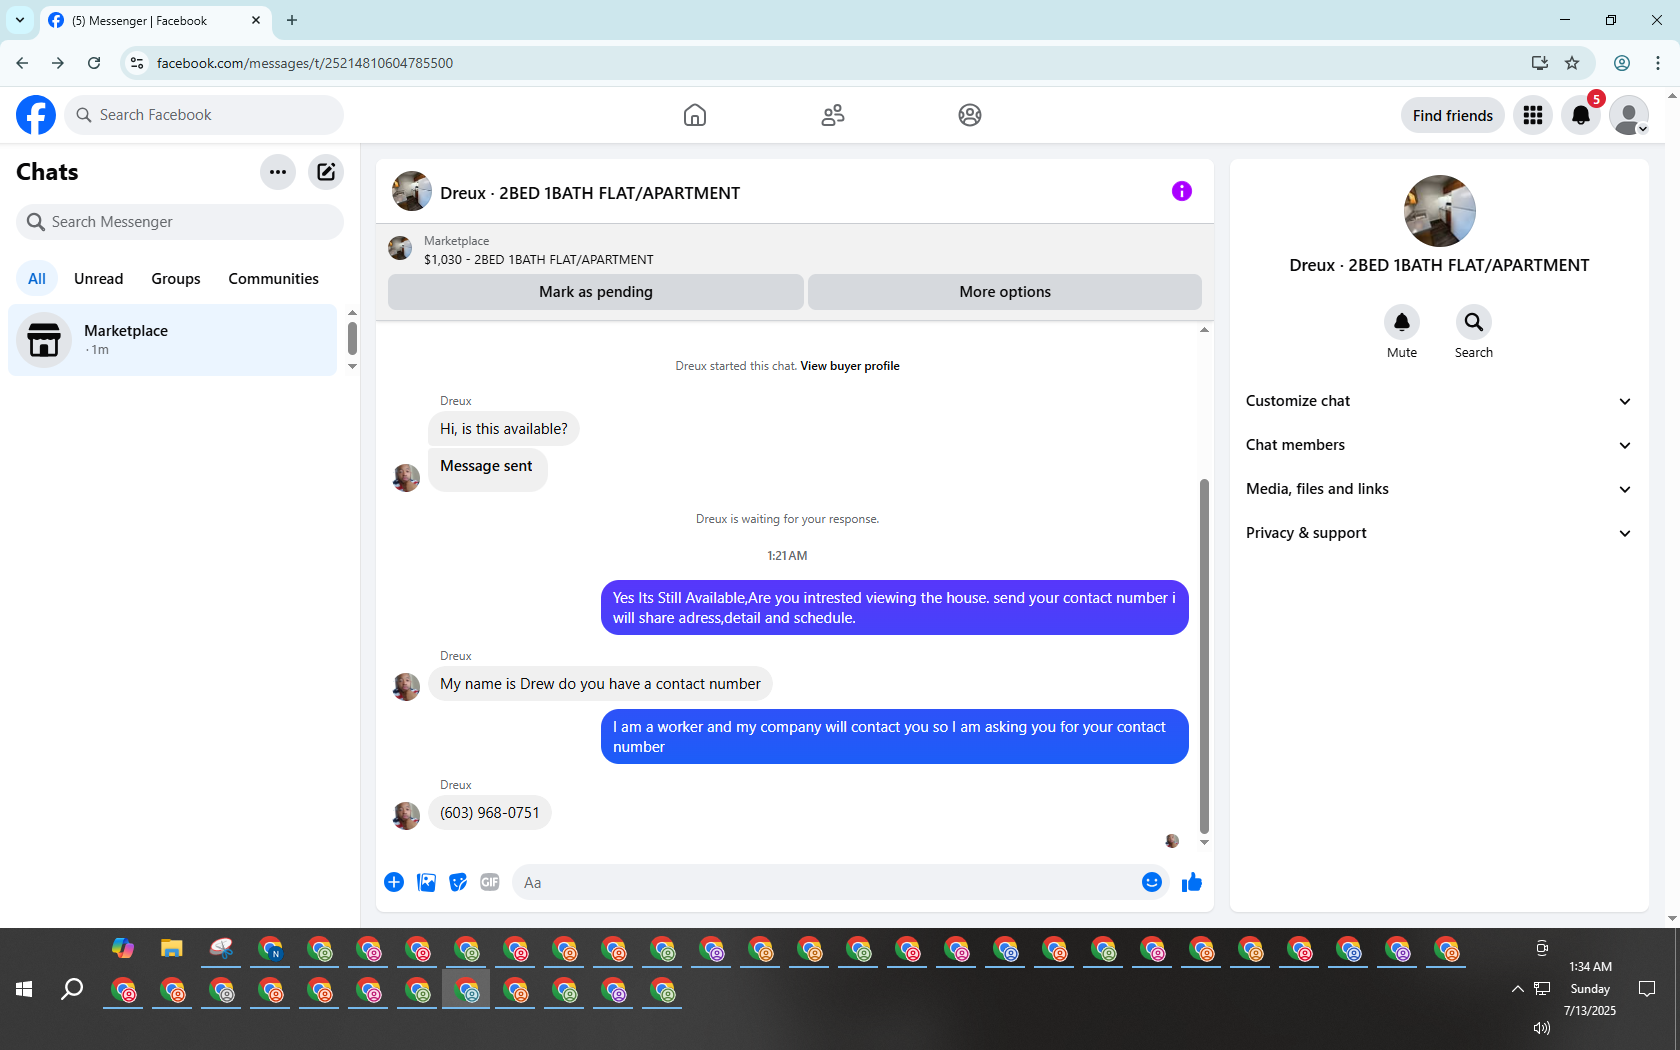Click the Search Facebook field
The width and height of the screenshot is (1680, 1050).
[x=205, y=115]
